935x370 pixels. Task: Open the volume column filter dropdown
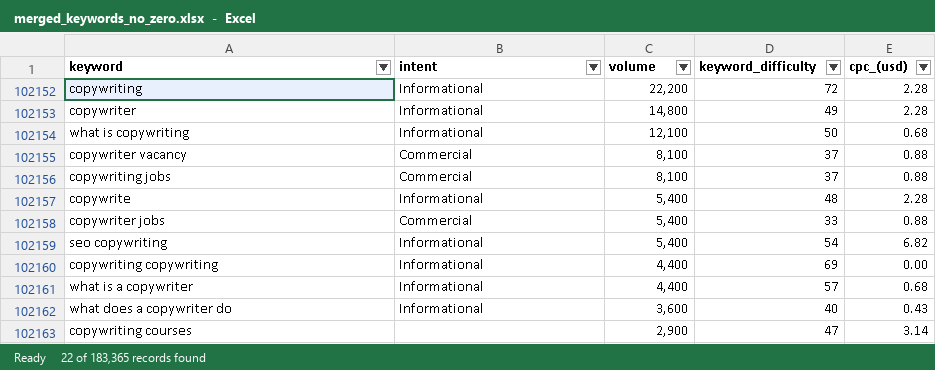click(683, 67)
